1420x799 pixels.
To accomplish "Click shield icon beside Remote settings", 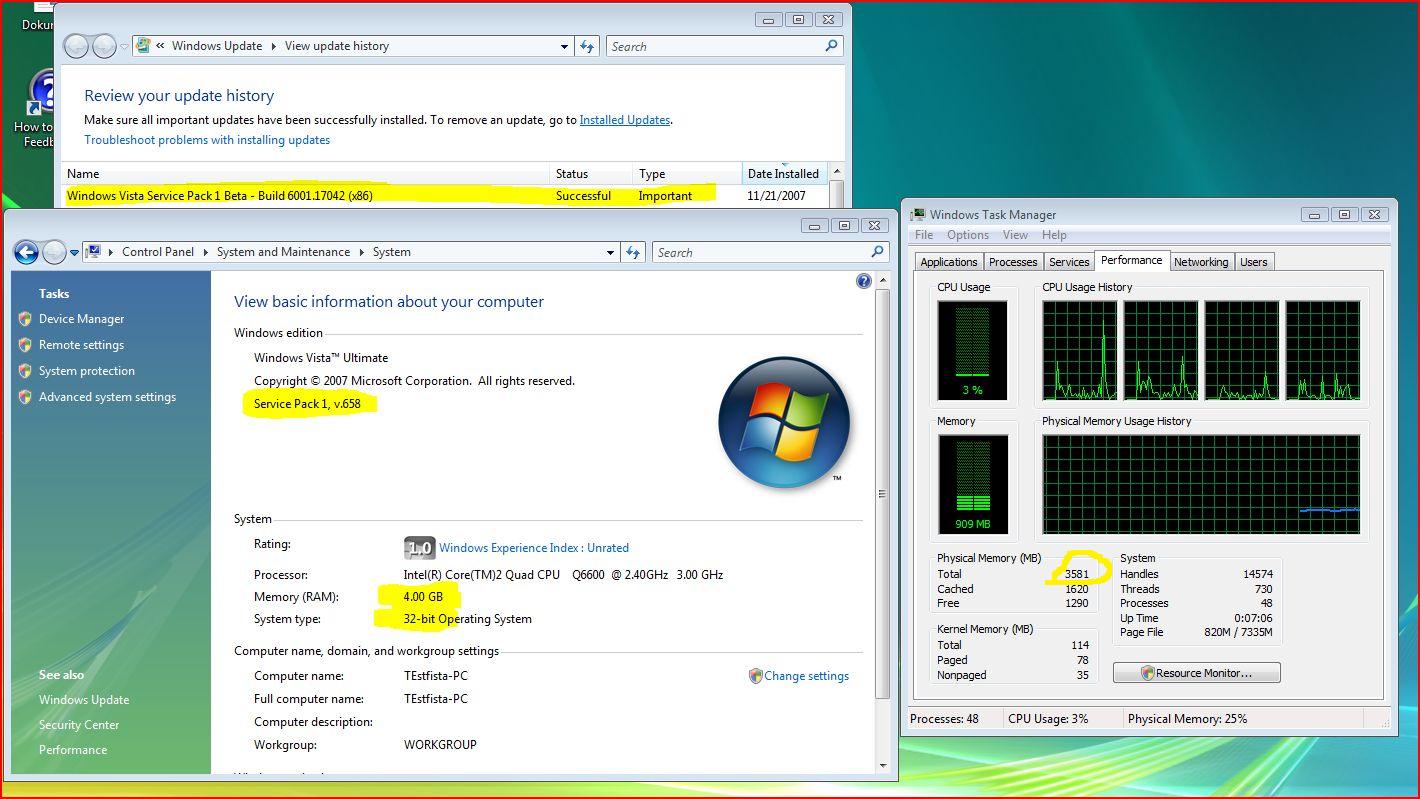I will coord(25,345).
